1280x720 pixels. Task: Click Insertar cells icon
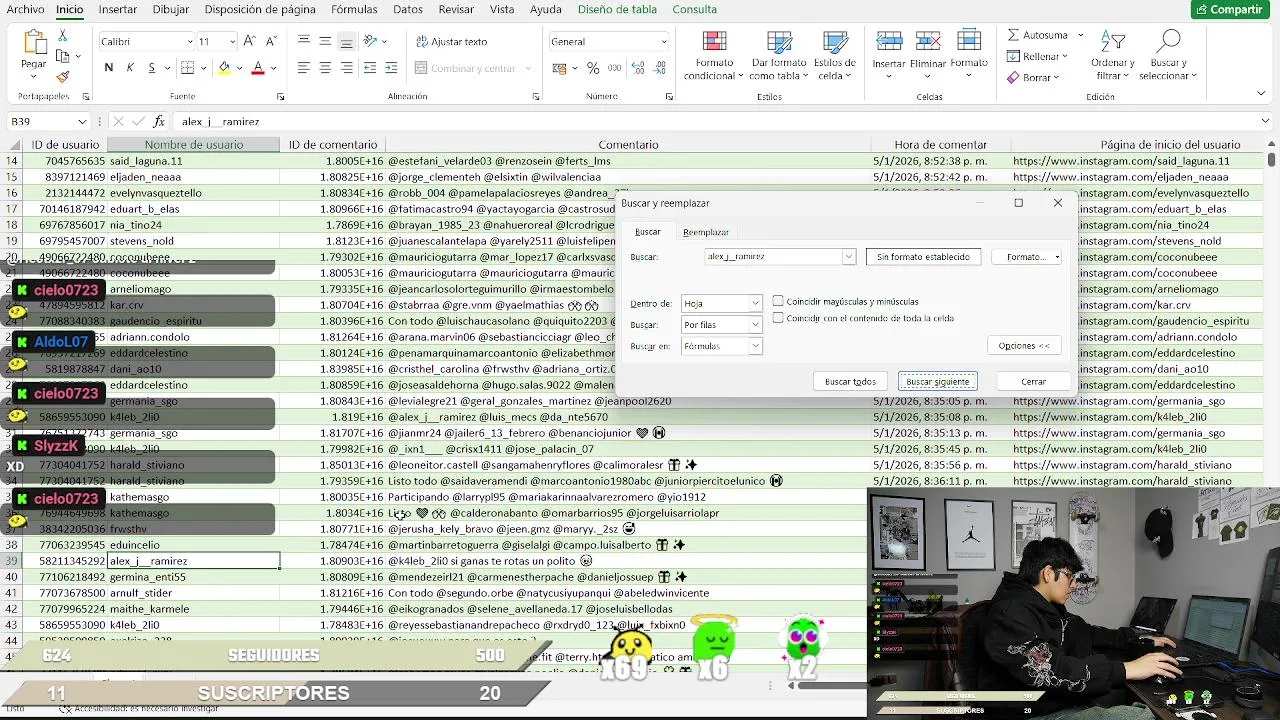[x=888, y=42]
